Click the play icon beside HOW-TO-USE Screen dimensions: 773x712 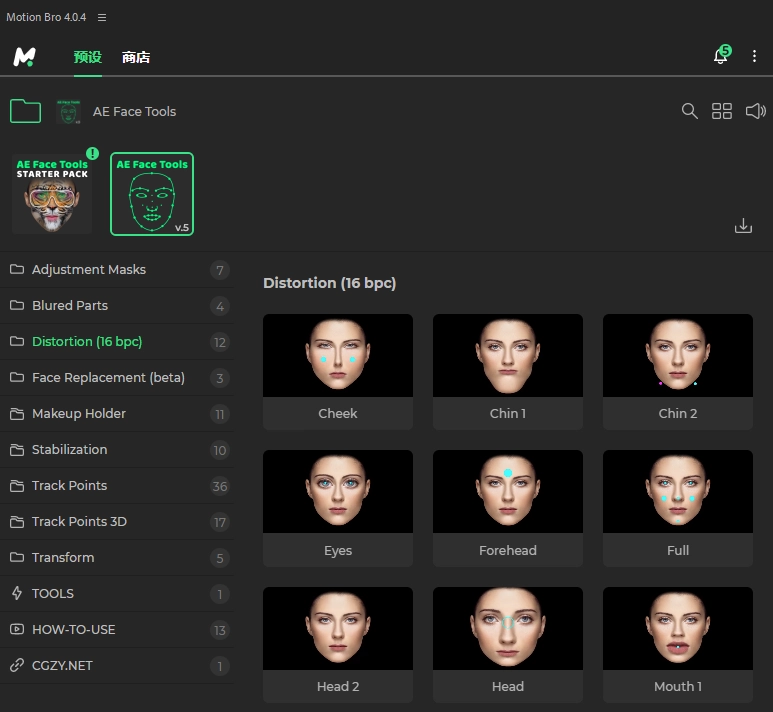tap(17, 629)
